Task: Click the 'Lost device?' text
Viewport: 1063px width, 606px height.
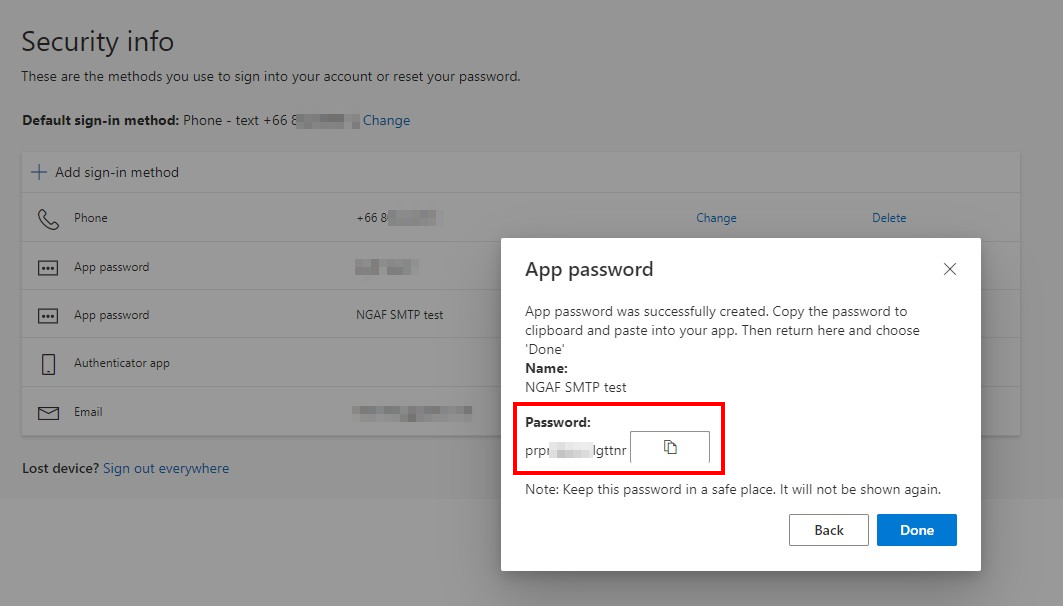Action: (x=60, y=468)
